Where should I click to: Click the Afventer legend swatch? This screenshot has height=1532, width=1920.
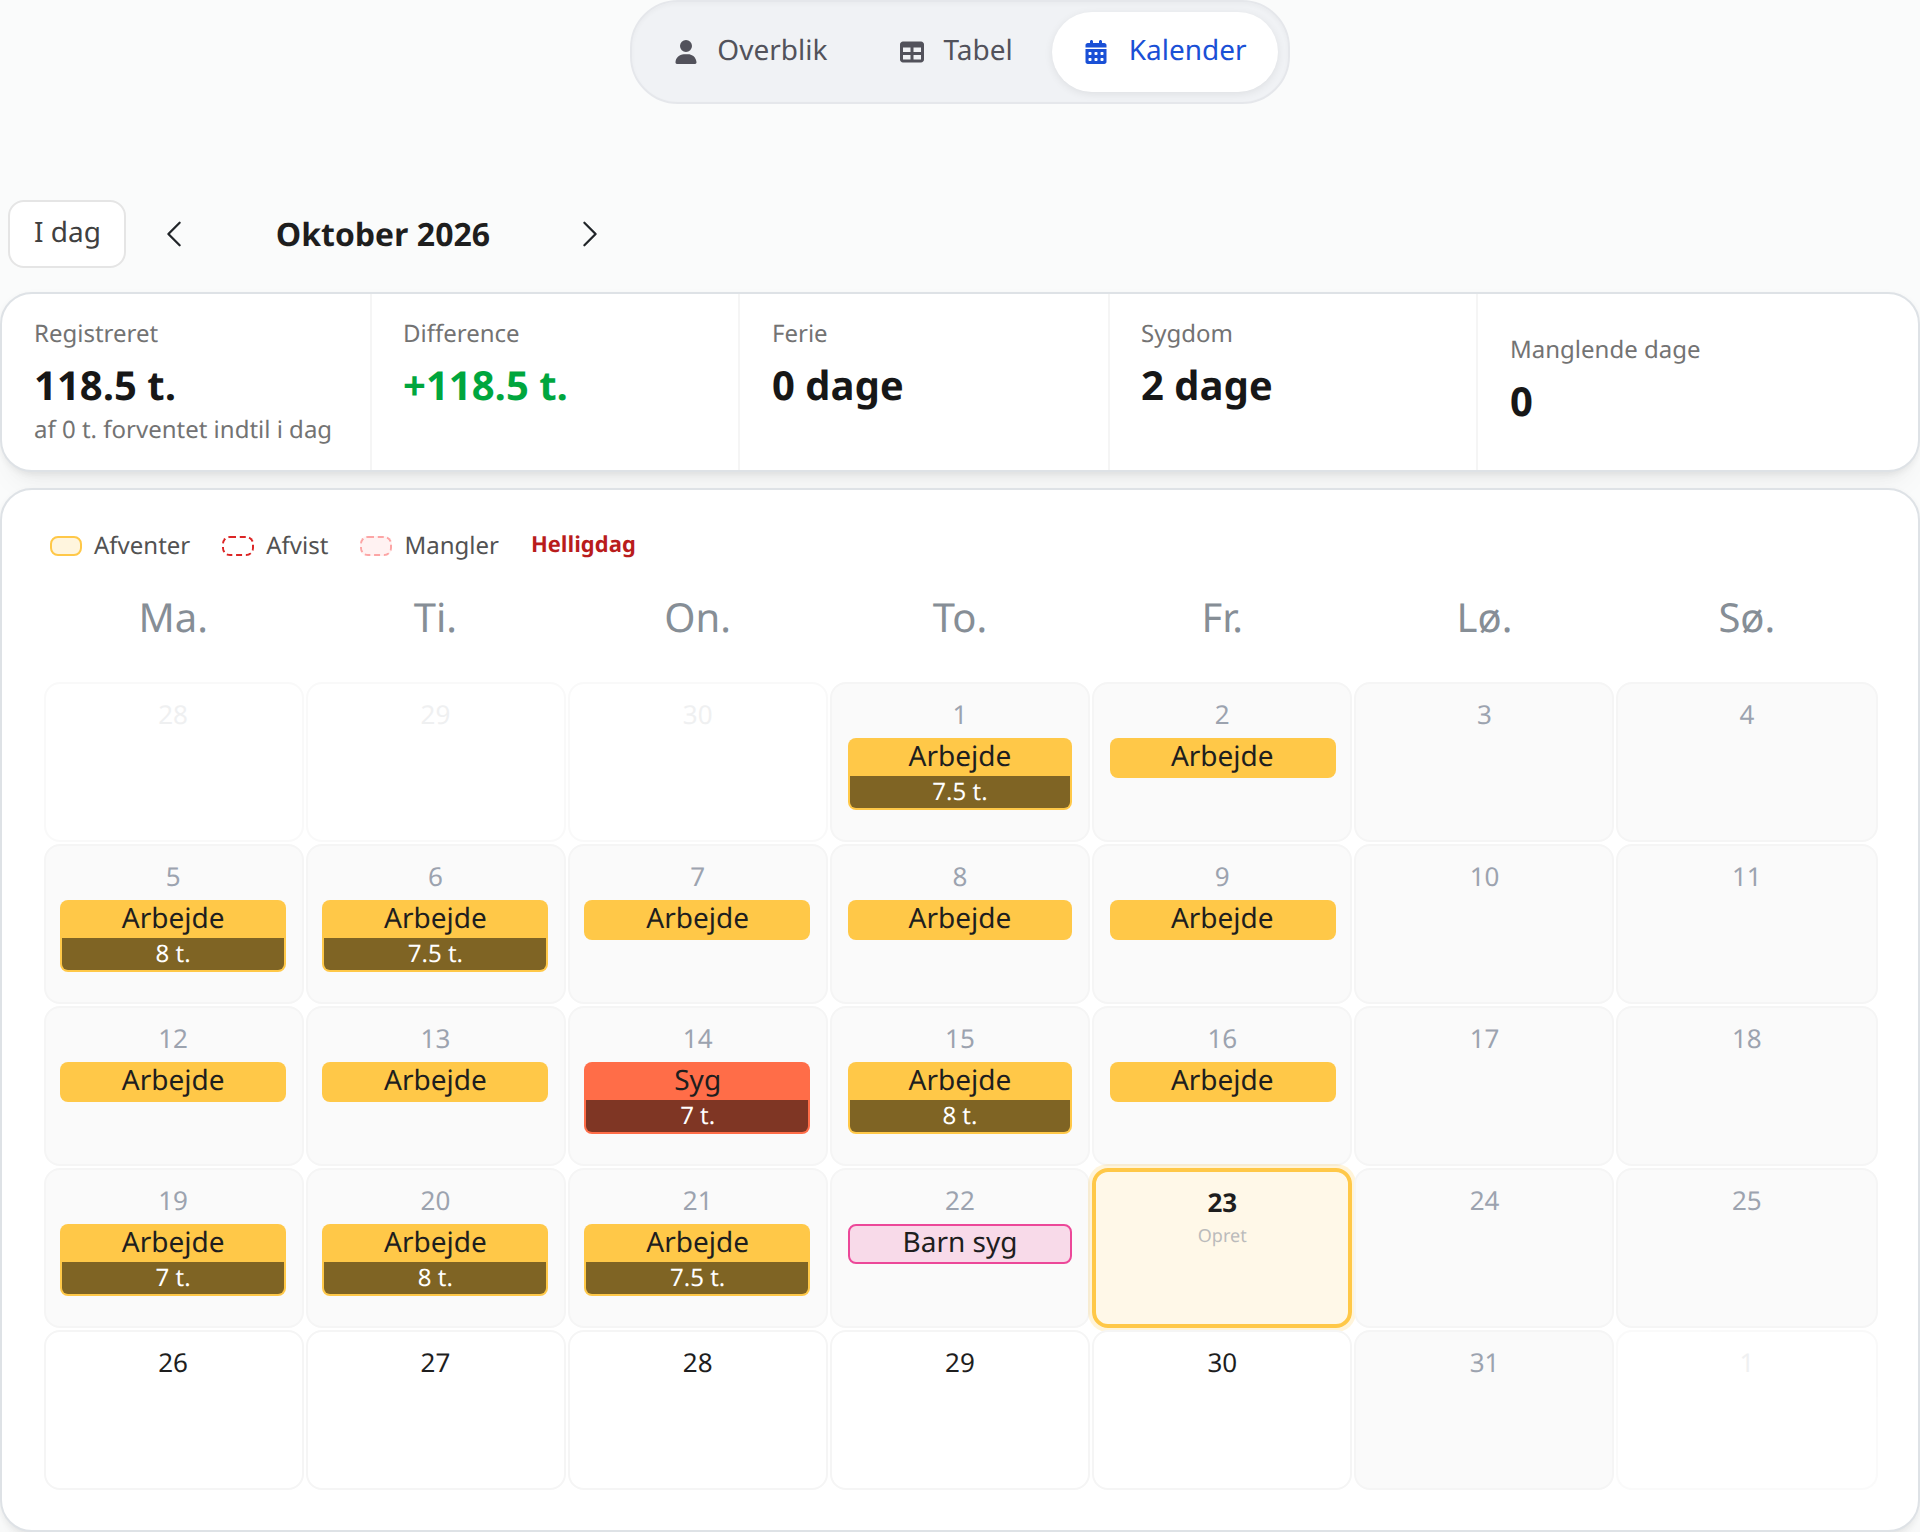coord(66,546)
